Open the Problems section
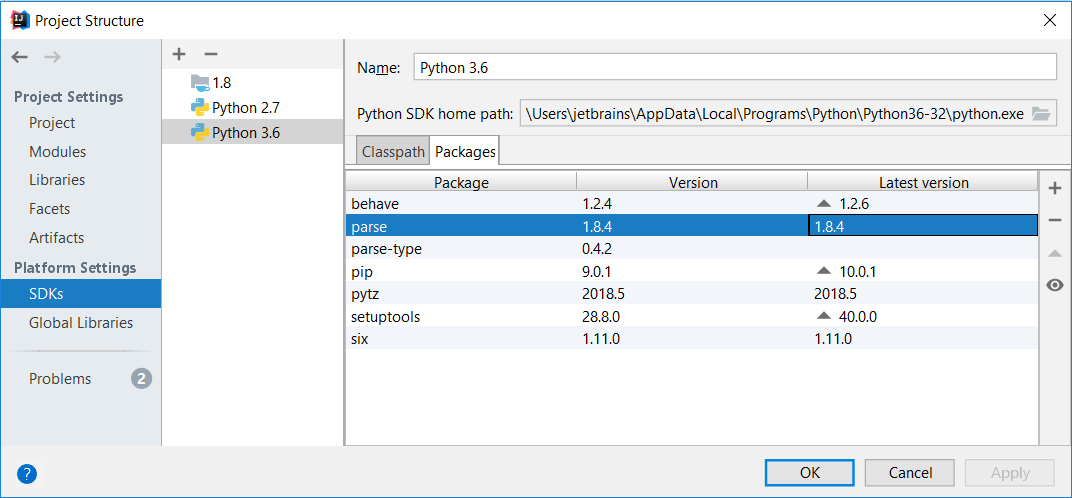This screenshot has width=1072, height=498. click(x=60, y=379)
